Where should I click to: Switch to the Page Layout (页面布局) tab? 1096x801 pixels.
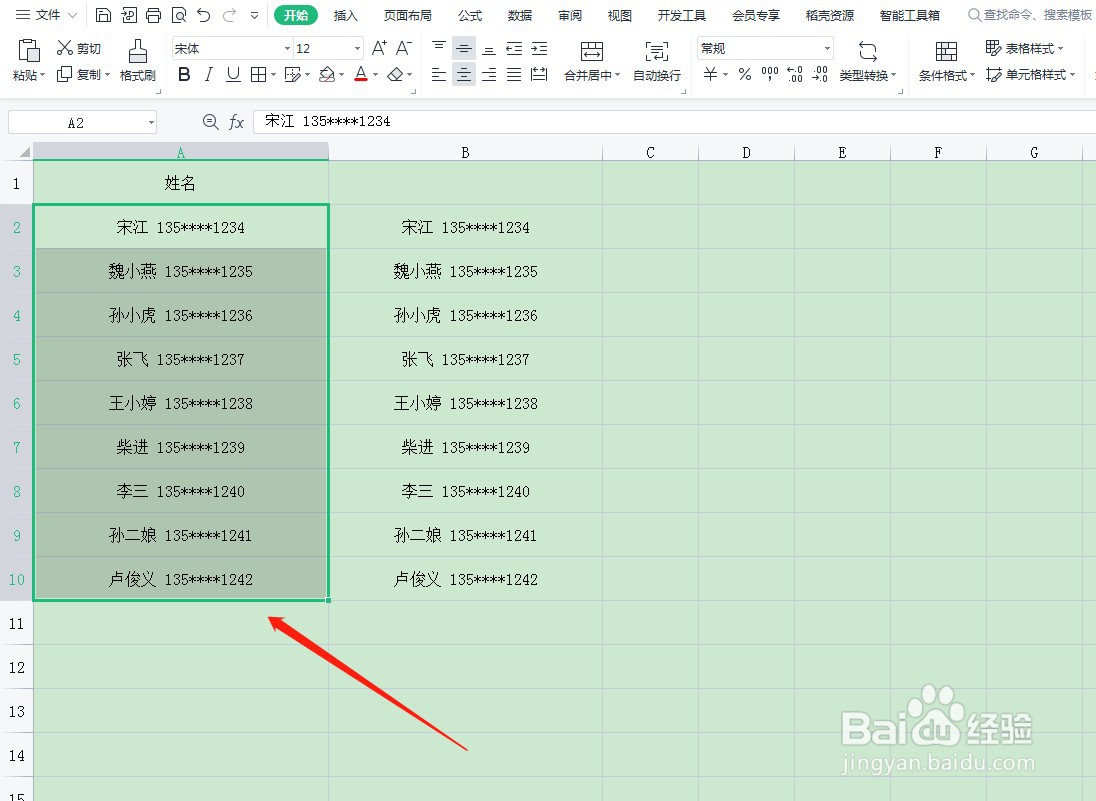pyautogui.click(x=408, y=15)
